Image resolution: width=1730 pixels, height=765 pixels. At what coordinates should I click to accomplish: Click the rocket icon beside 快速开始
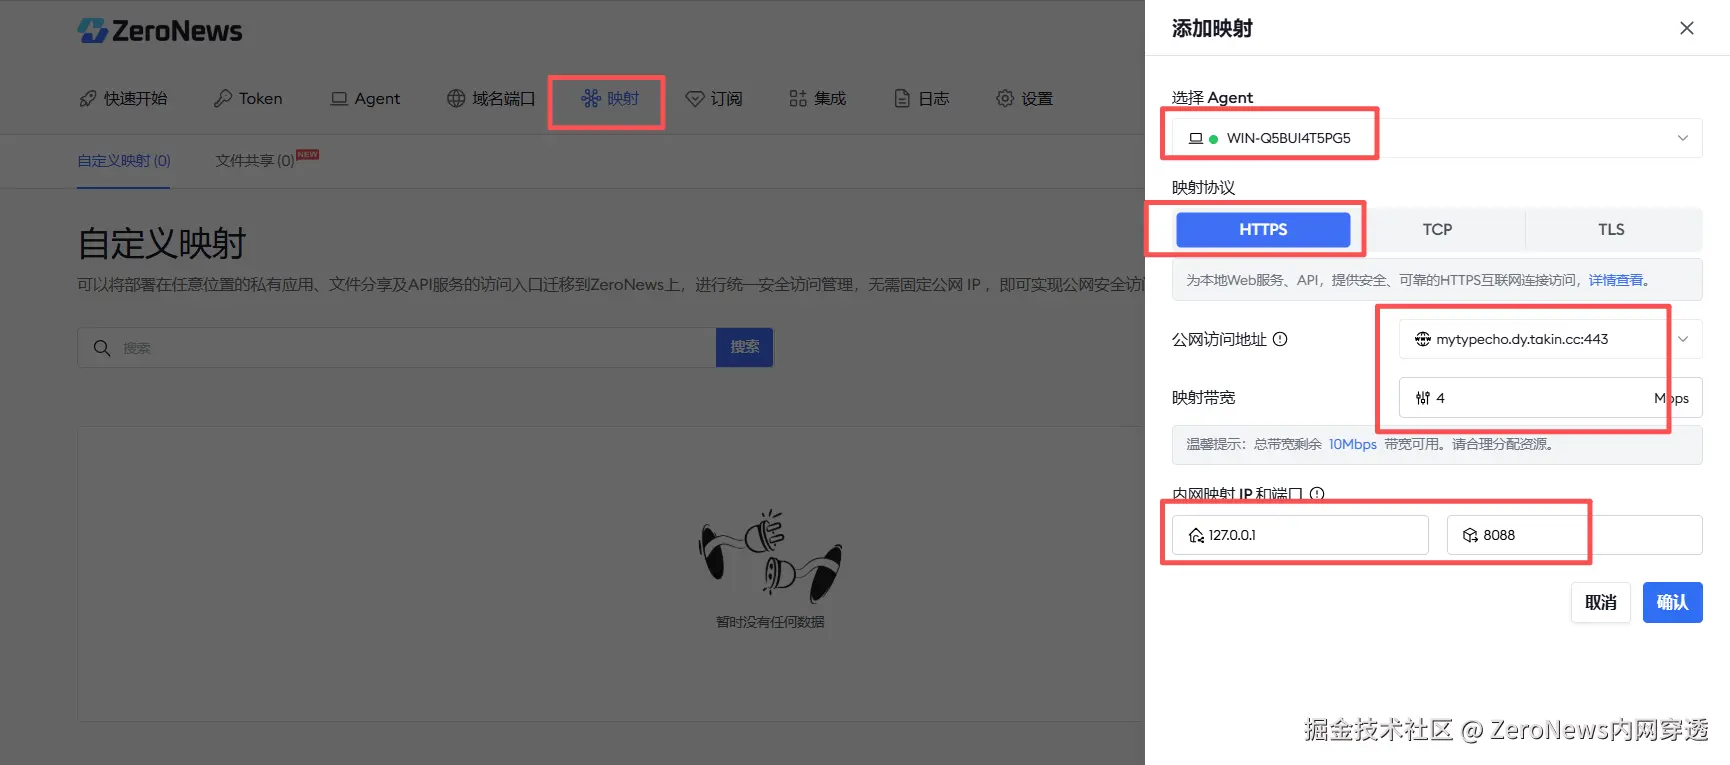point(88,98)
